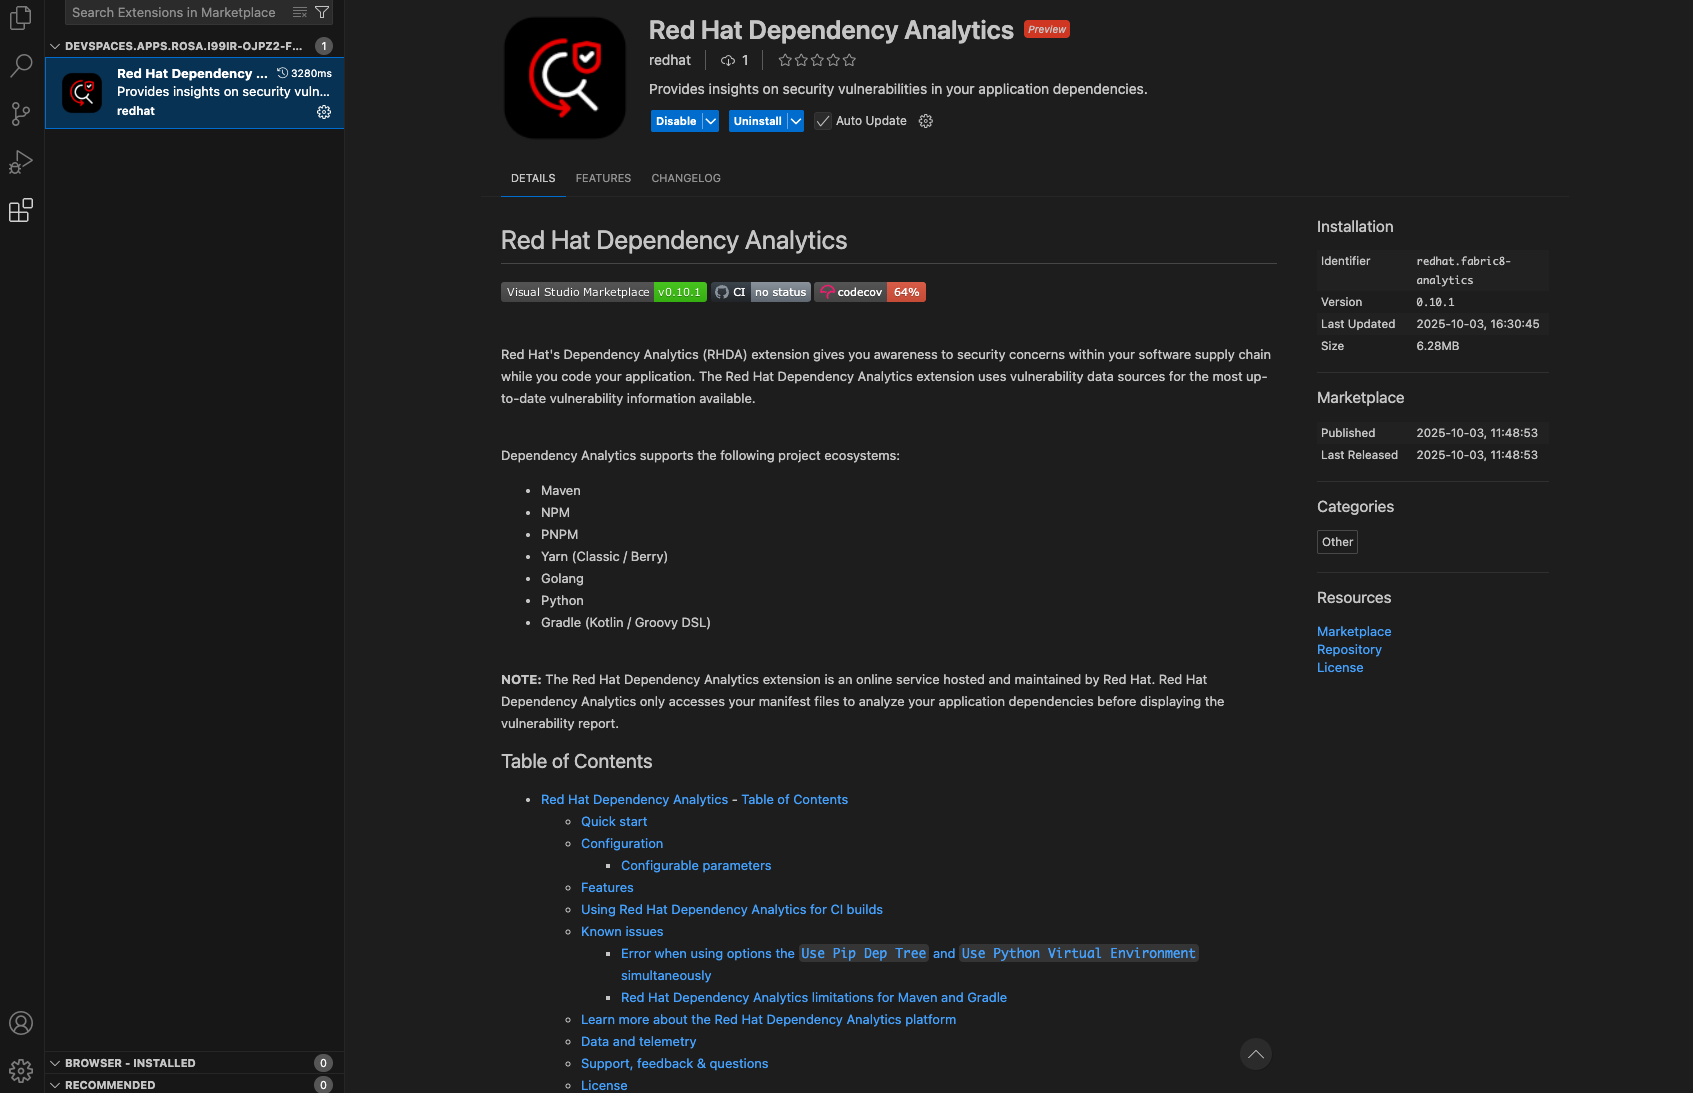
Task: Click the install count cloud icon
Action: 728,60
